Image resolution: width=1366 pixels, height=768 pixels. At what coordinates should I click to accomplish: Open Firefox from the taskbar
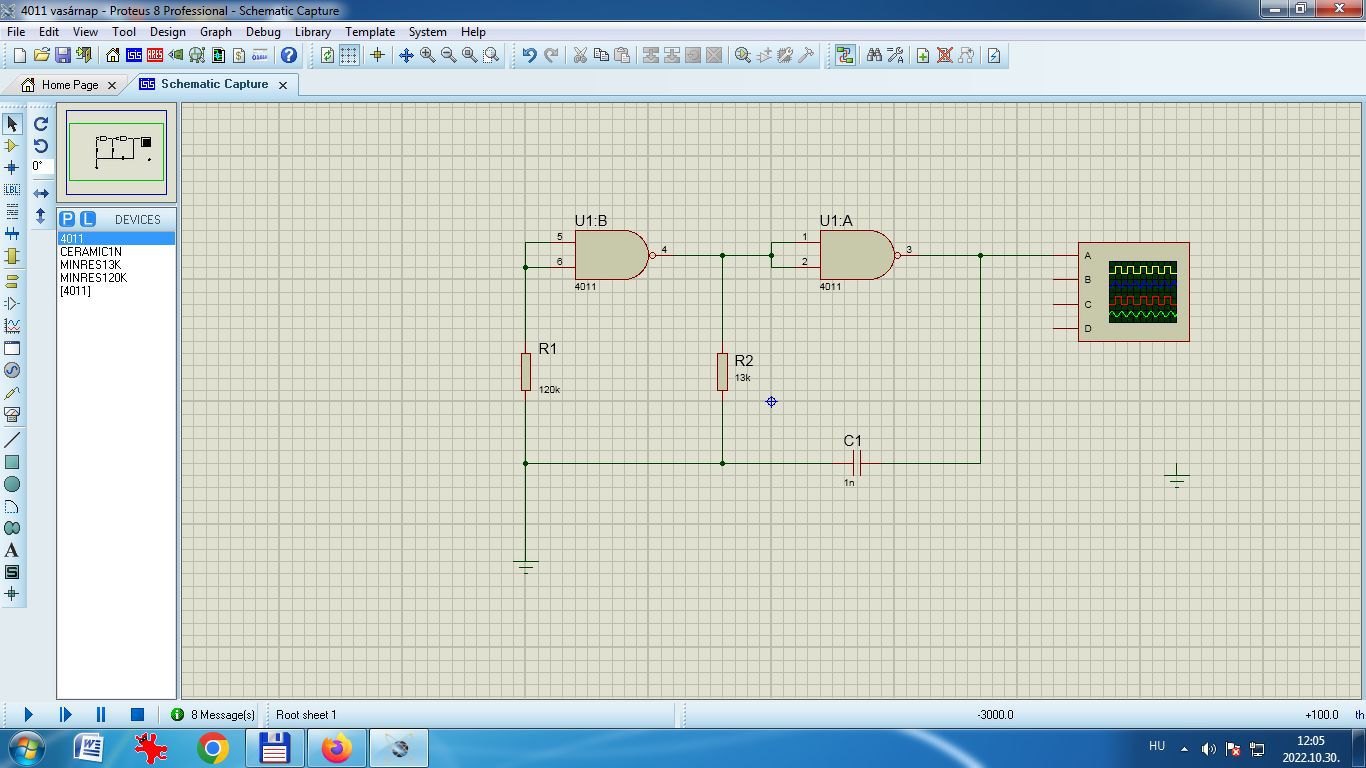coord(337,748)
